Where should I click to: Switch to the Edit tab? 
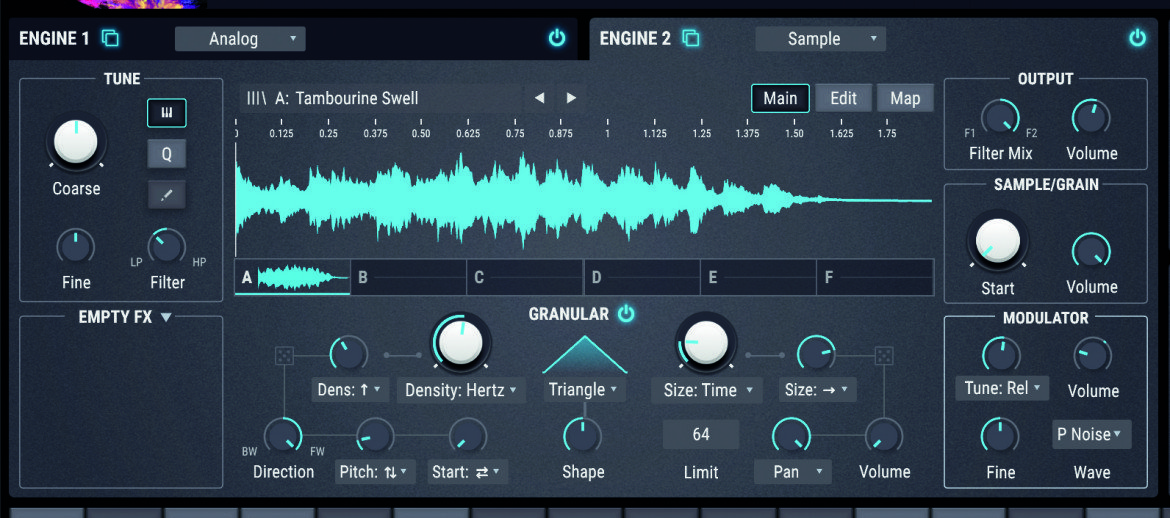coord(843,98)
